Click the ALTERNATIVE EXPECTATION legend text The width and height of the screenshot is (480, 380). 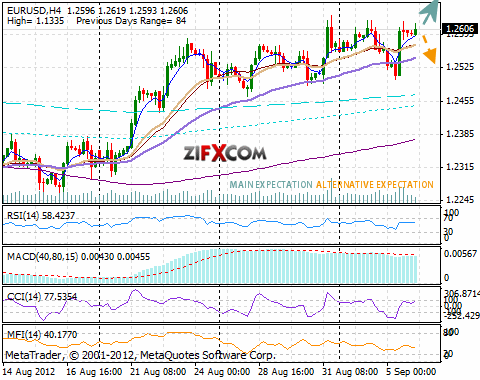click(375, 185)
